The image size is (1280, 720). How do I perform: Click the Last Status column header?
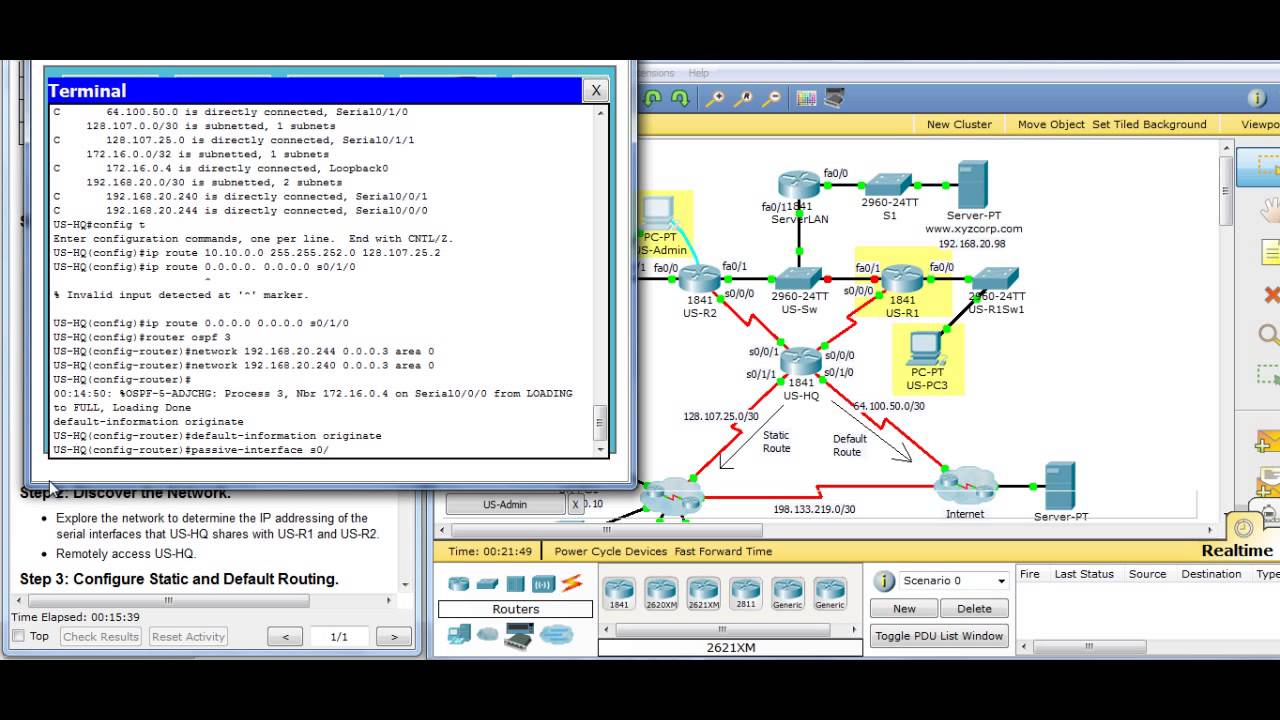coord(1084,574)
